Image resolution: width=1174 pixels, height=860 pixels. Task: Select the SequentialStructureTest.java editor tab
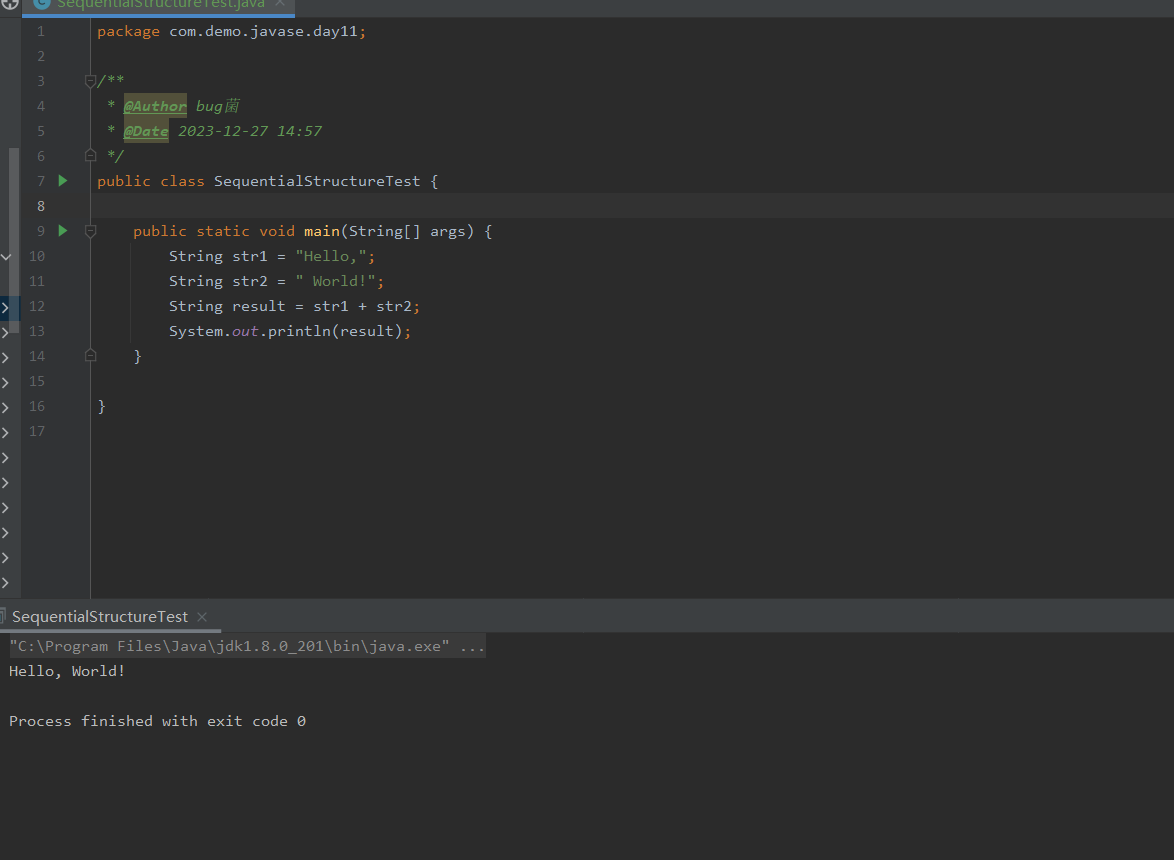pyautogui.click(x=159, y=6)
